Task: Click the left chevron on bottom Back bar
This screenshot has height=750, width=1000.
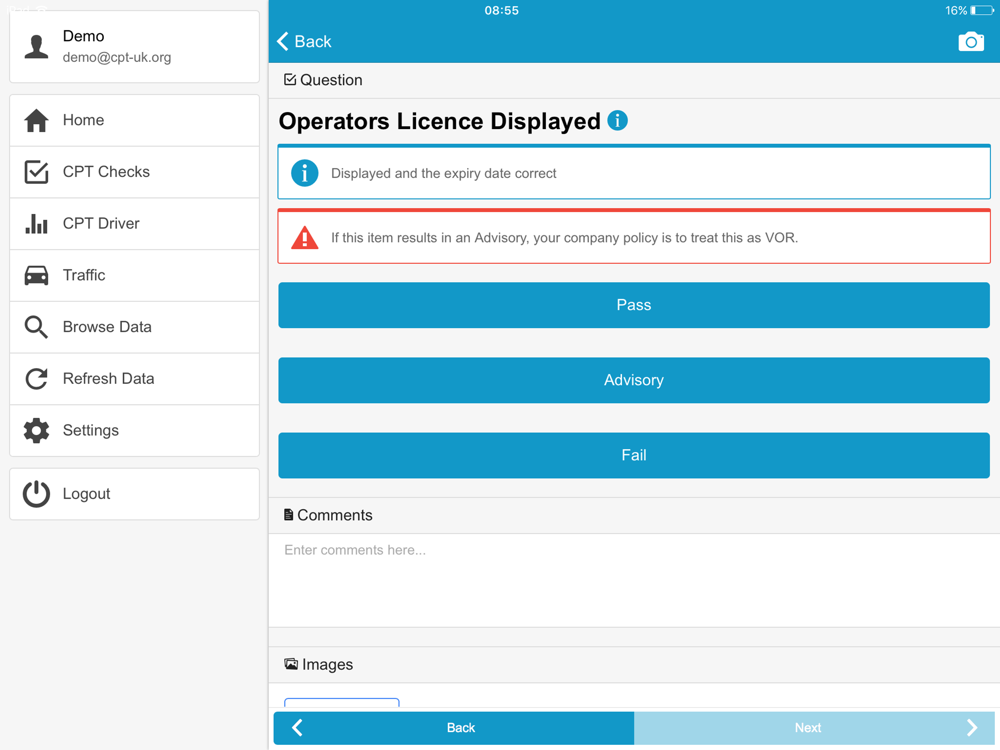Action: click(x=297, y=728)
